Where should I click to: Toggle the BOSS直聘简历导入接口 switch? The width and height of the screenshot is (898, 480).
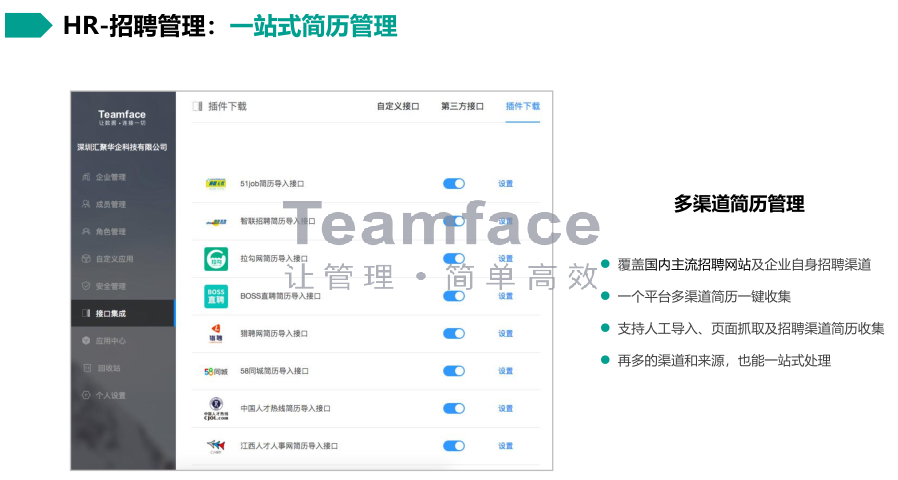point(454,296)
